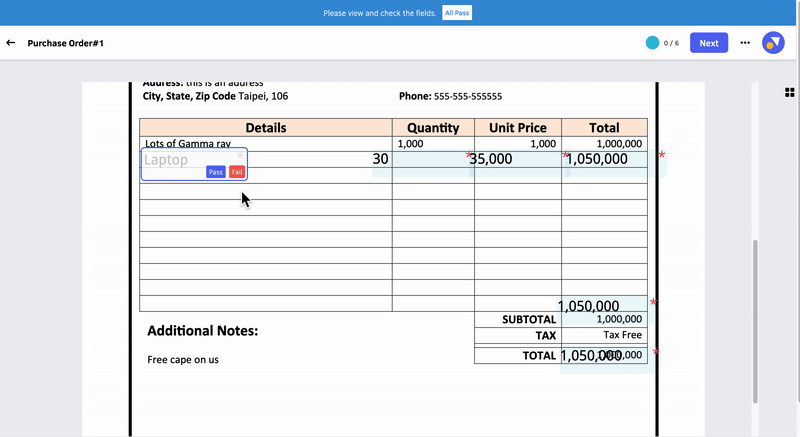This screenshot has width=800, height=437.
Task: Click the 0 / 6 progress counter
Action: tap(671, 43)
